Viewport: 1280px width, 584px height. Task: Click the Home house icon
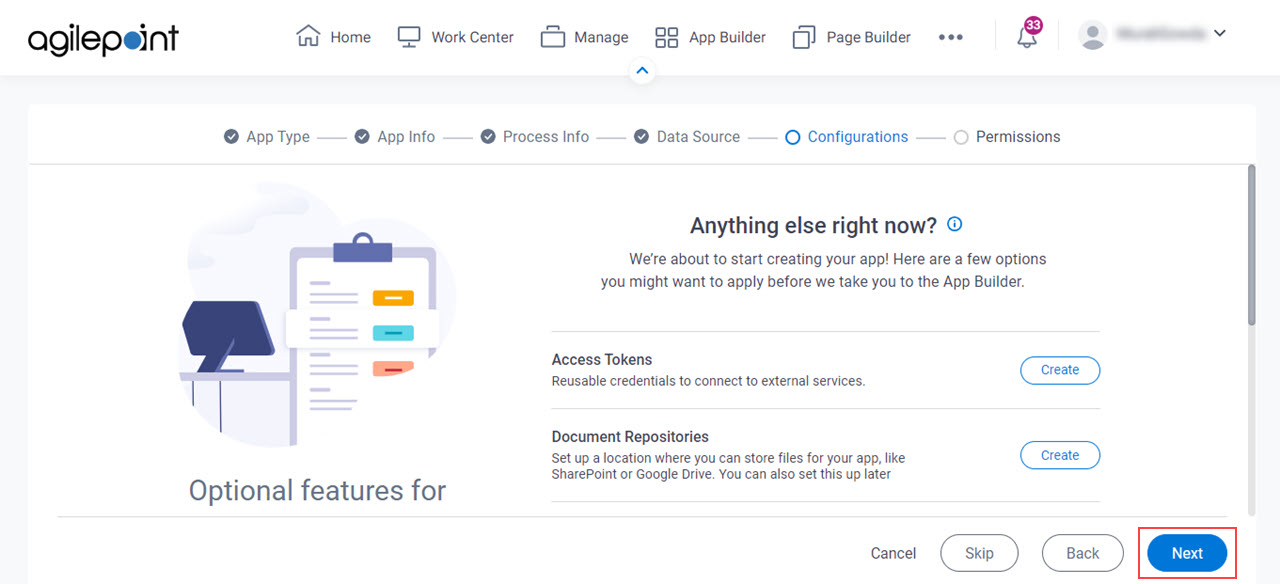[x=308, y=36]
